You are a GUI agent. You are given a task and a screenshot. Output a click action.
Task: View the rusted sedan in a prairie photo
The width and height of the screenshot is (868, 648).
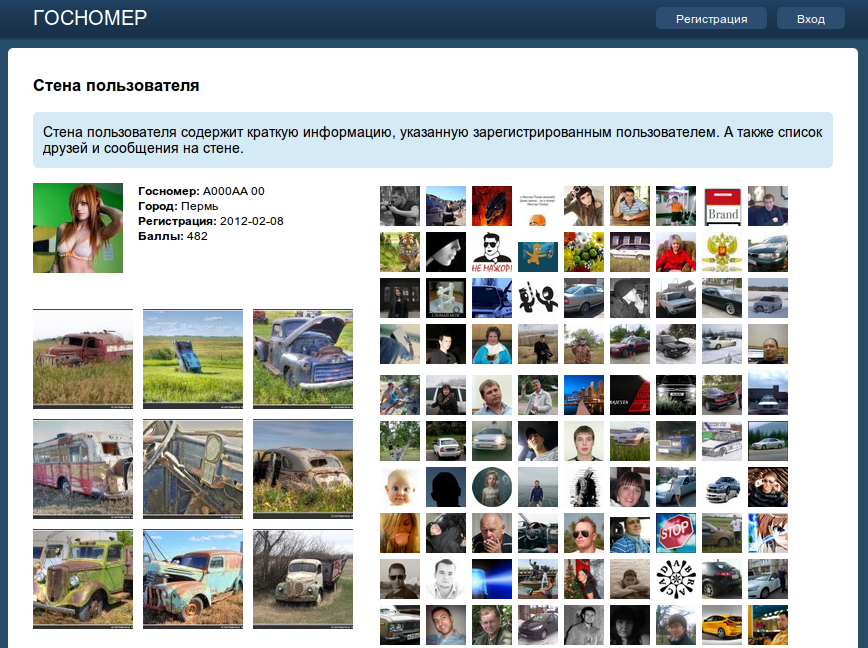(303, 469)
